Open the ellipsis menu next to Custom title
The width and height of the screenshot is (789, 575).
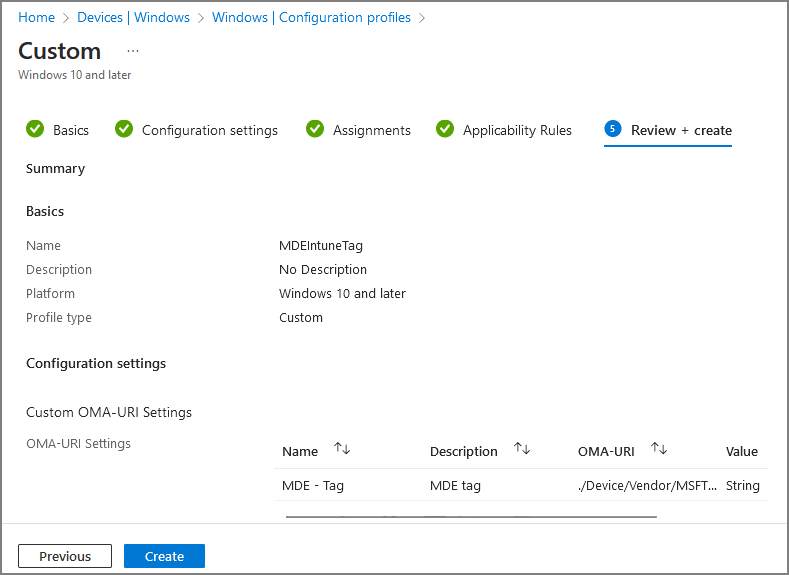(133, 51)
